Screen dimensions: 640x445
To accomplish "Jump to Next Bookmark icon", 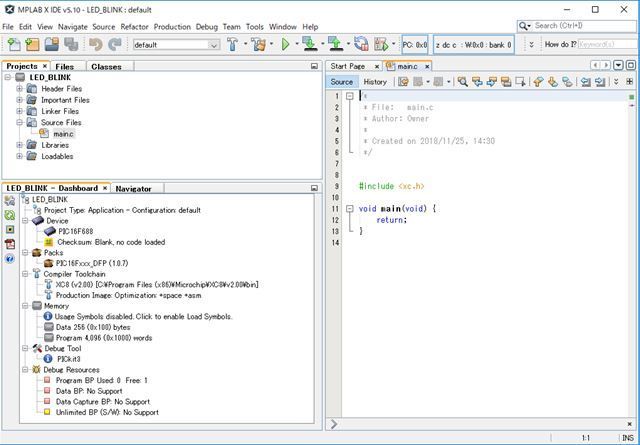I will [x=553, y=82].
